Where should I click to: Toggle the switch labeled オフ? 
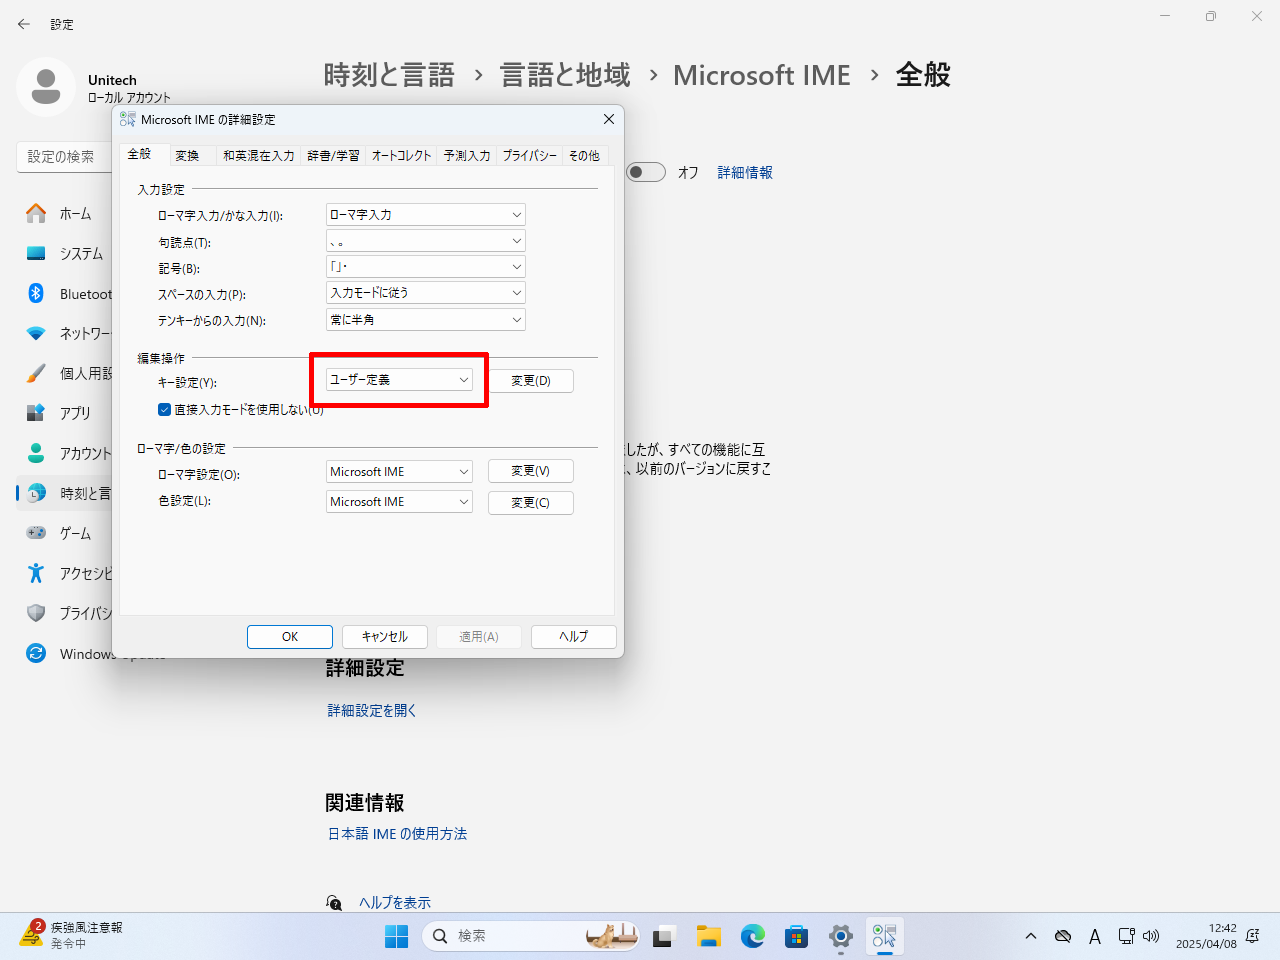646,172
